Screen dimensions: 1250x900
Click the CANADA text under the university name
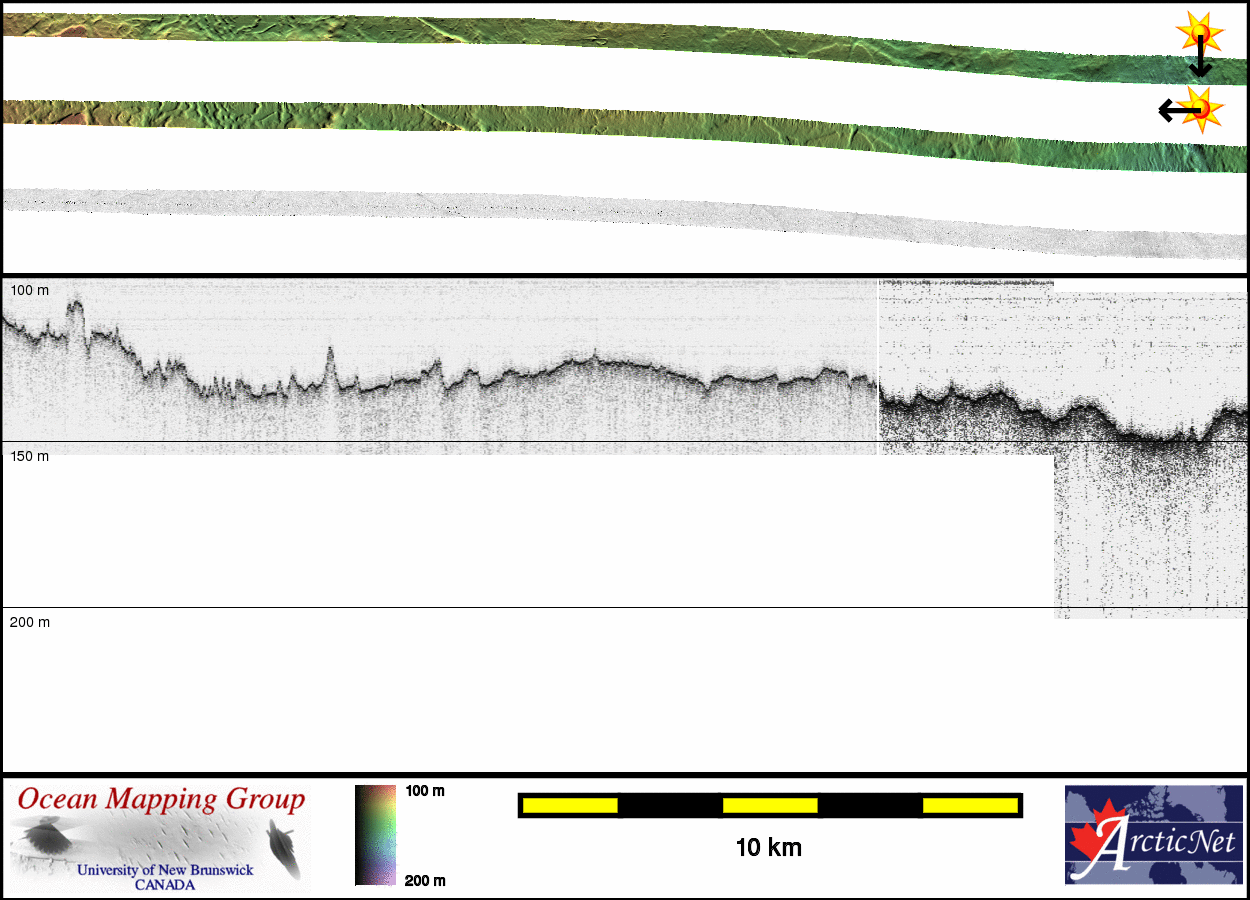[x=165, y=885]
